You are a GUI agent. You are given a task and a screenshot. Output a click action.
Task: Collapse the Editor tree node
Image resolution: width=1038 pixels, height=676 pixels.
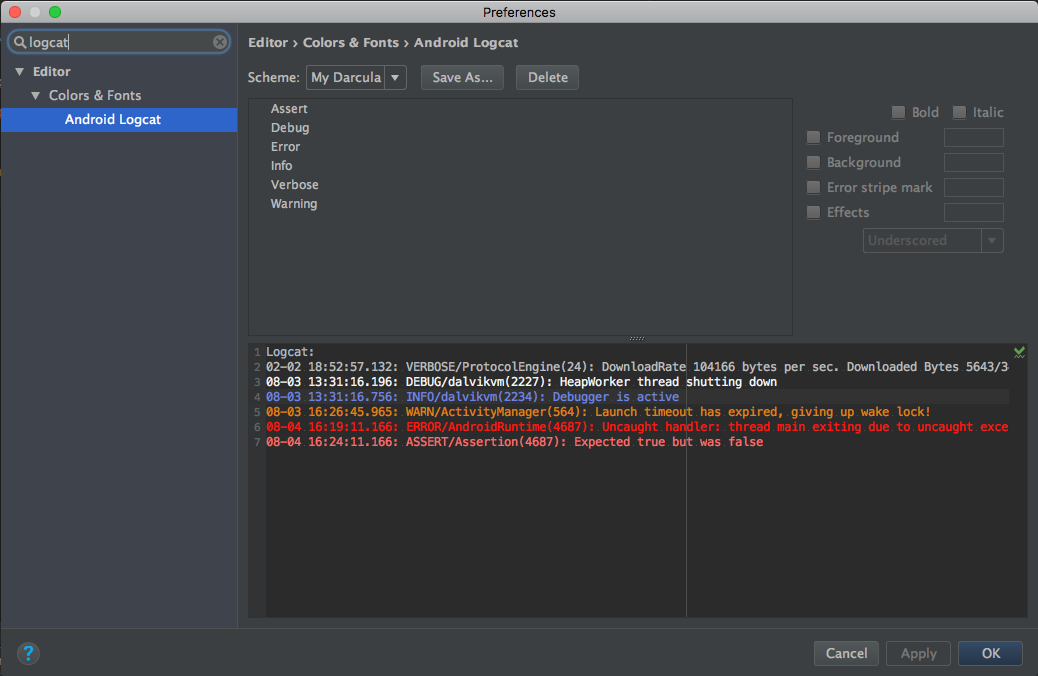pos(20,72)
